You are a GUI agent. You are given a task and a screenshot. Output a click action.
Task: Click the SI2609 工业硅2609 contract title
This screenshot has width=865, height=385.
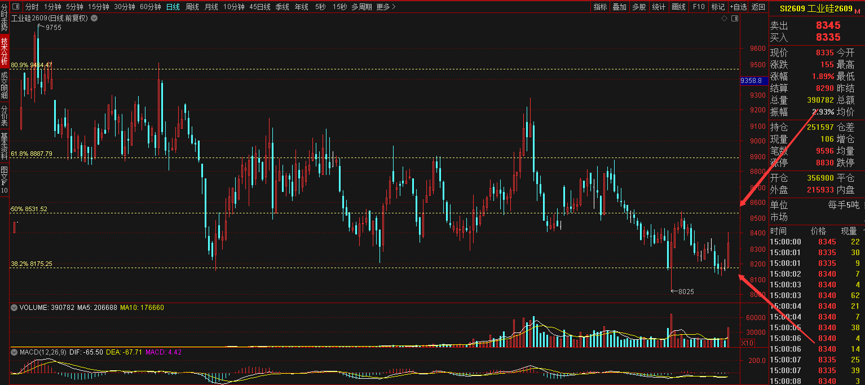(815, 9)
